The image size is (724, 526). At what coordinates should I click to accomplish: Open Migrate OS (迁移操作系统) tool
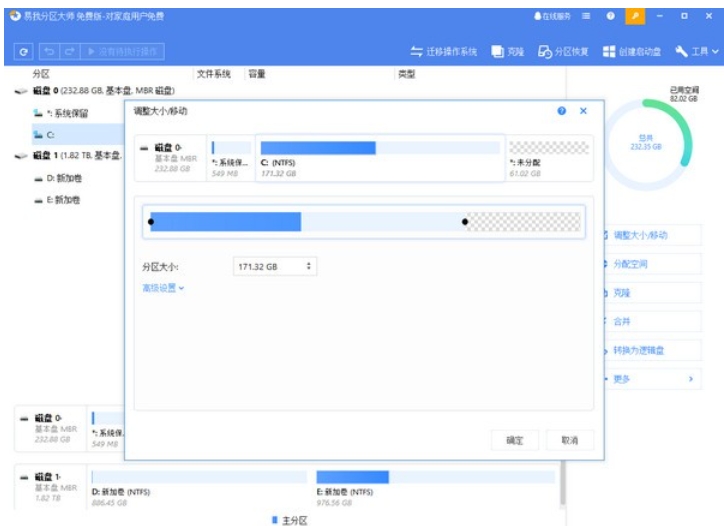pyautogui.click(x=444, y=52)
